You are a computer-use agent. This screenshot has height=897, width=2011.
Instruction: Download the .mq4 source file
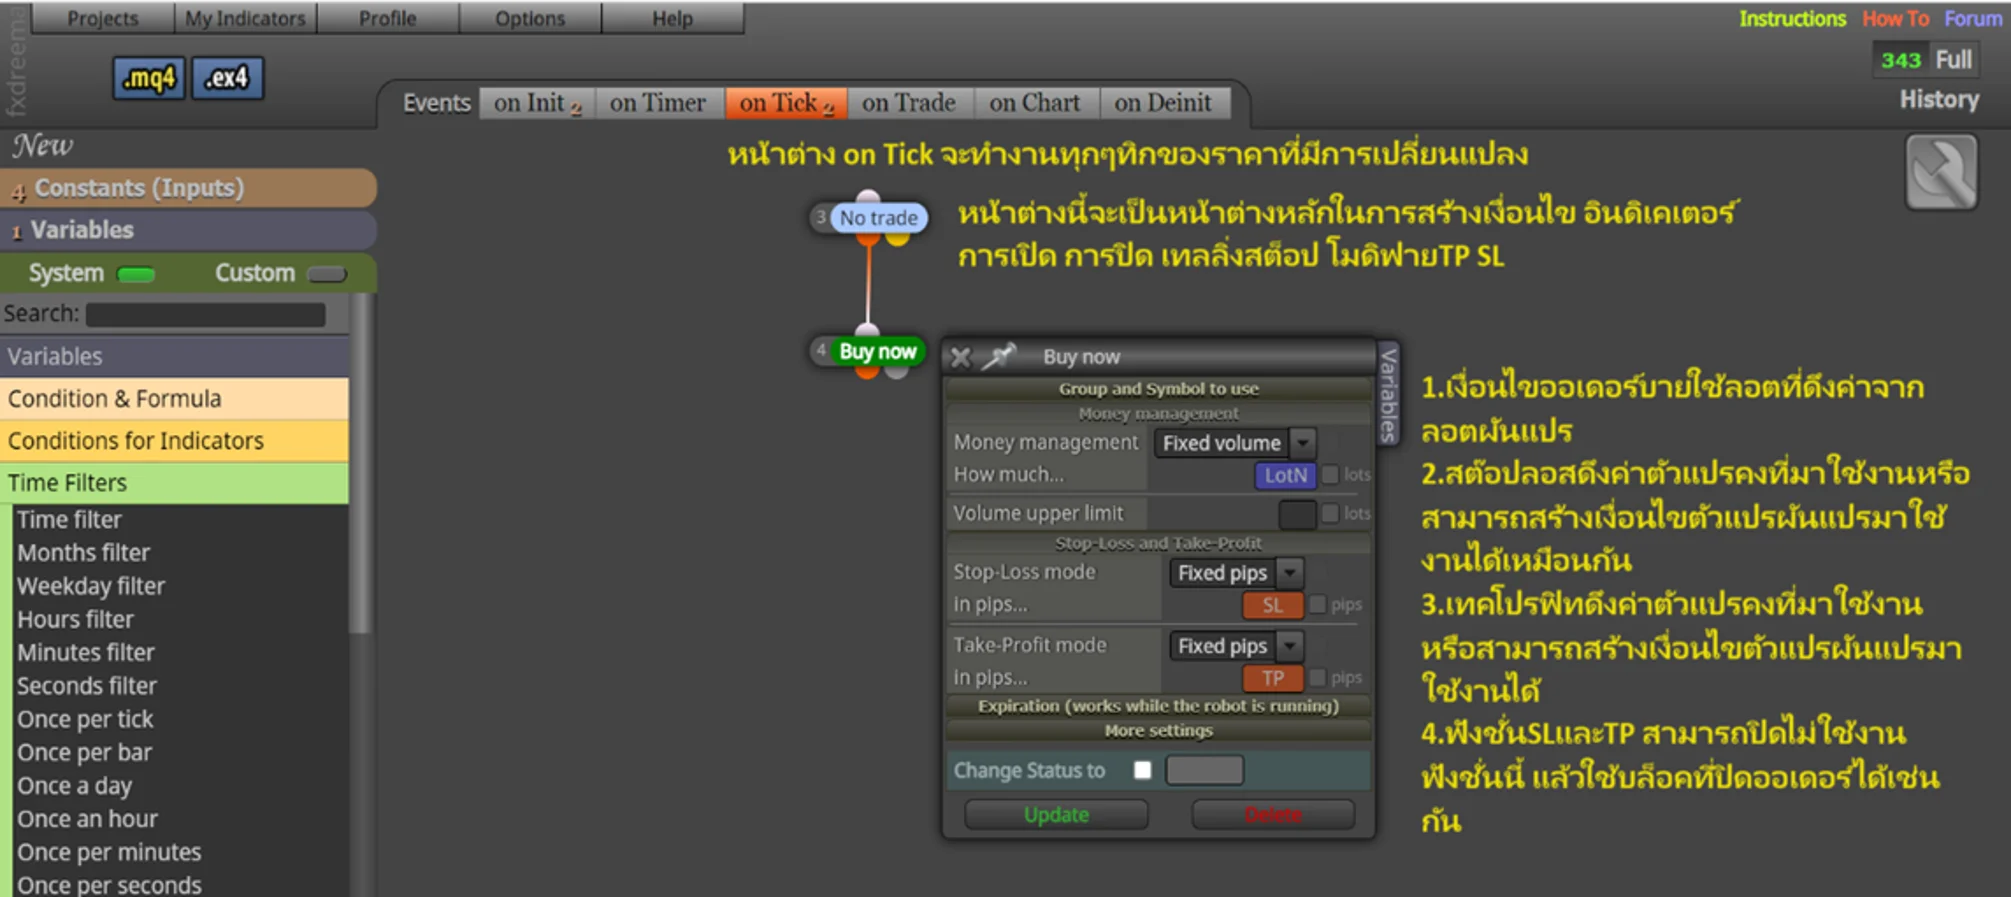pyautogui.click(x=149, y=78)
